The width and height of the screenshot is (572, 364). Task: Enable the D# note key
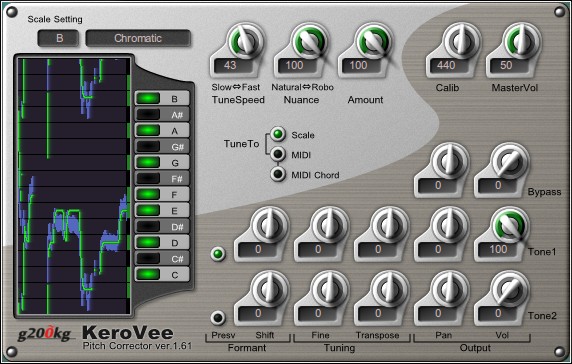click(x=162, y=226)
